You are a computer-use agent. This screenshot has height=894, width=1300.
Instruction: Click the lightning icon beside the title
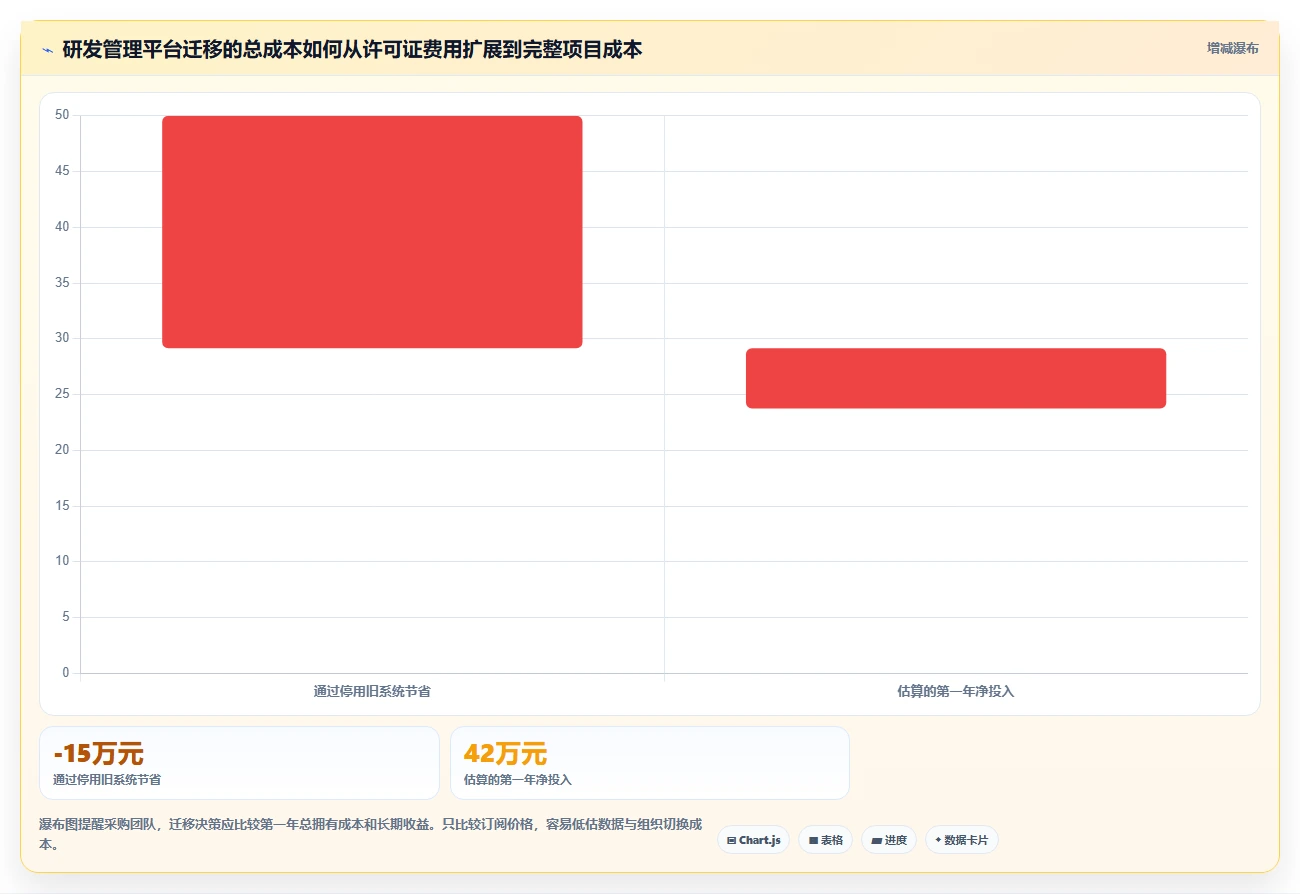click(47, 50)
